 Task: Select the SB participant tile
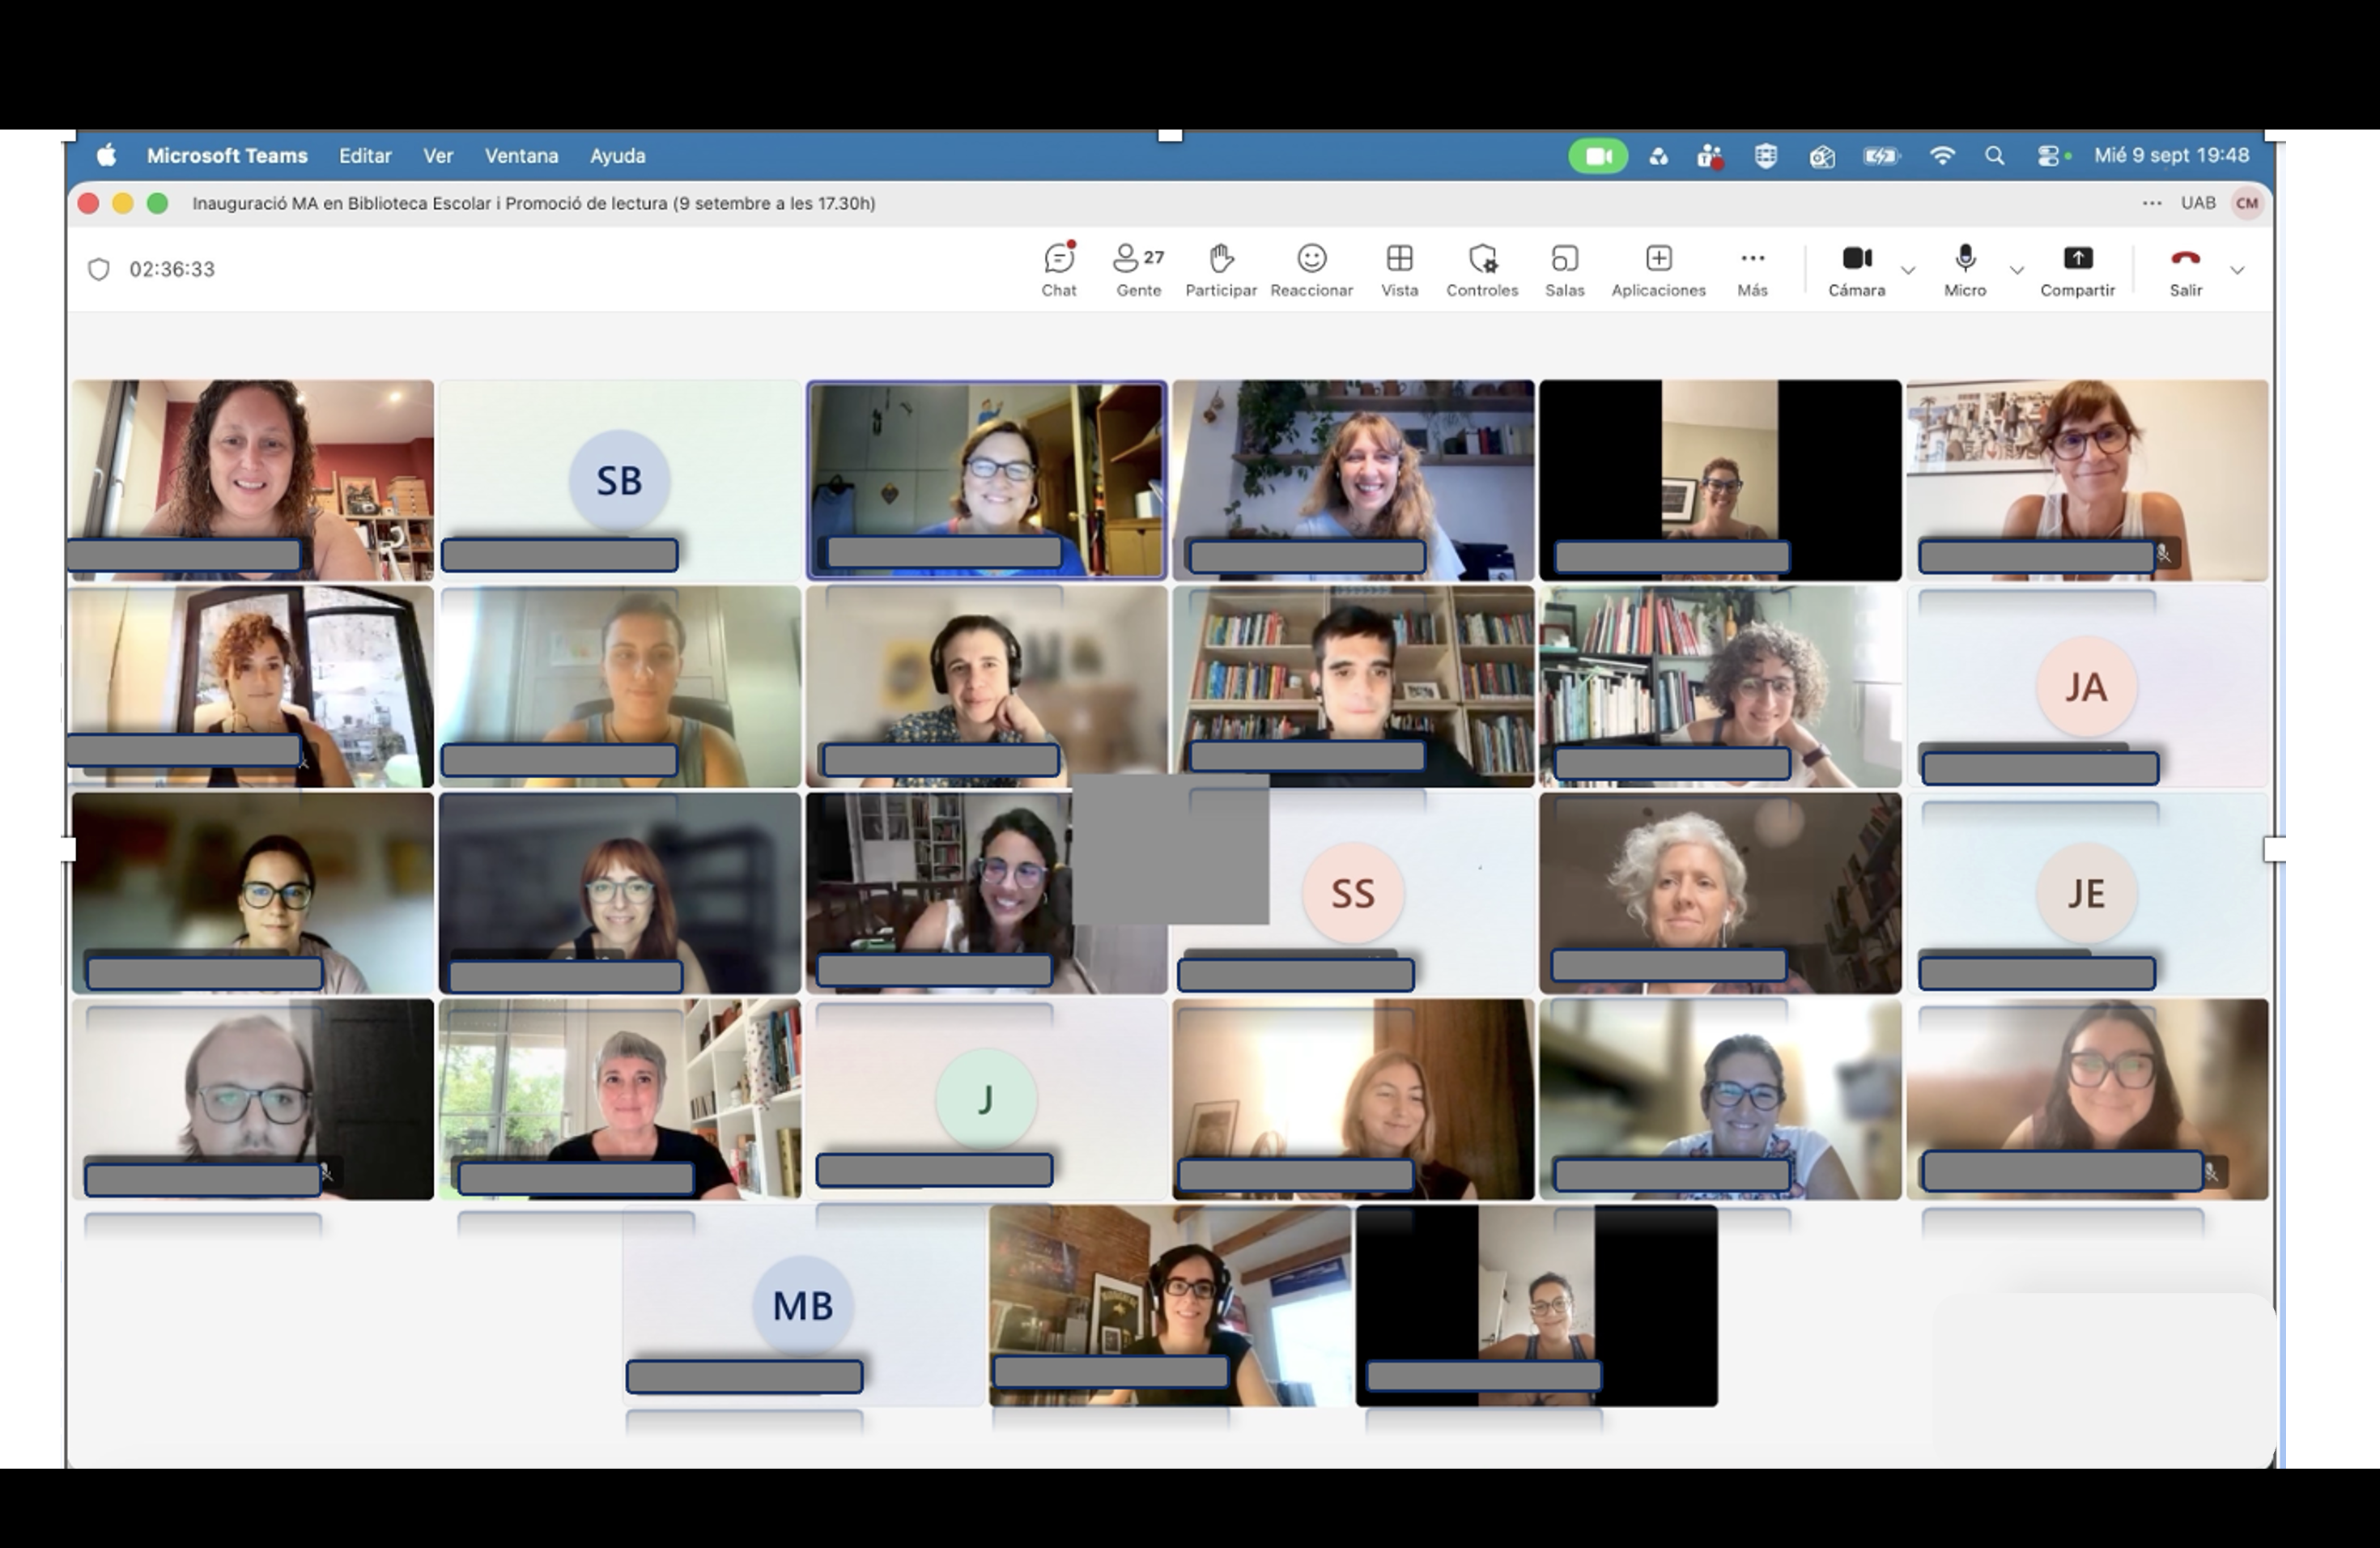[x=620, y=480]
